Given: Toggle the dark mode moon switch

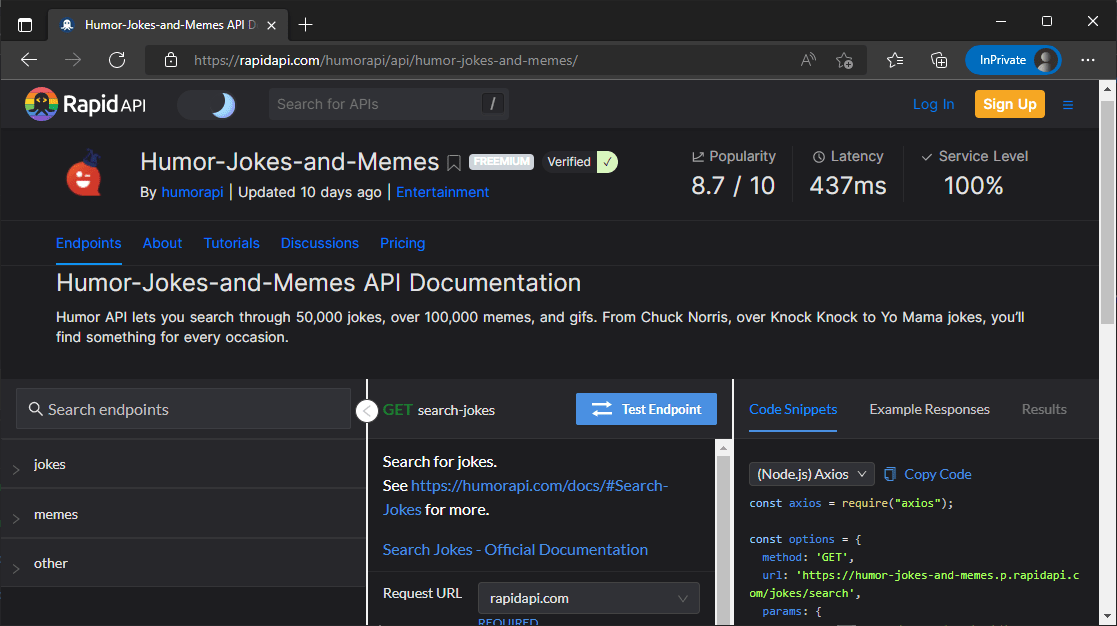Looking at the screenshot, I should (207, 105).
